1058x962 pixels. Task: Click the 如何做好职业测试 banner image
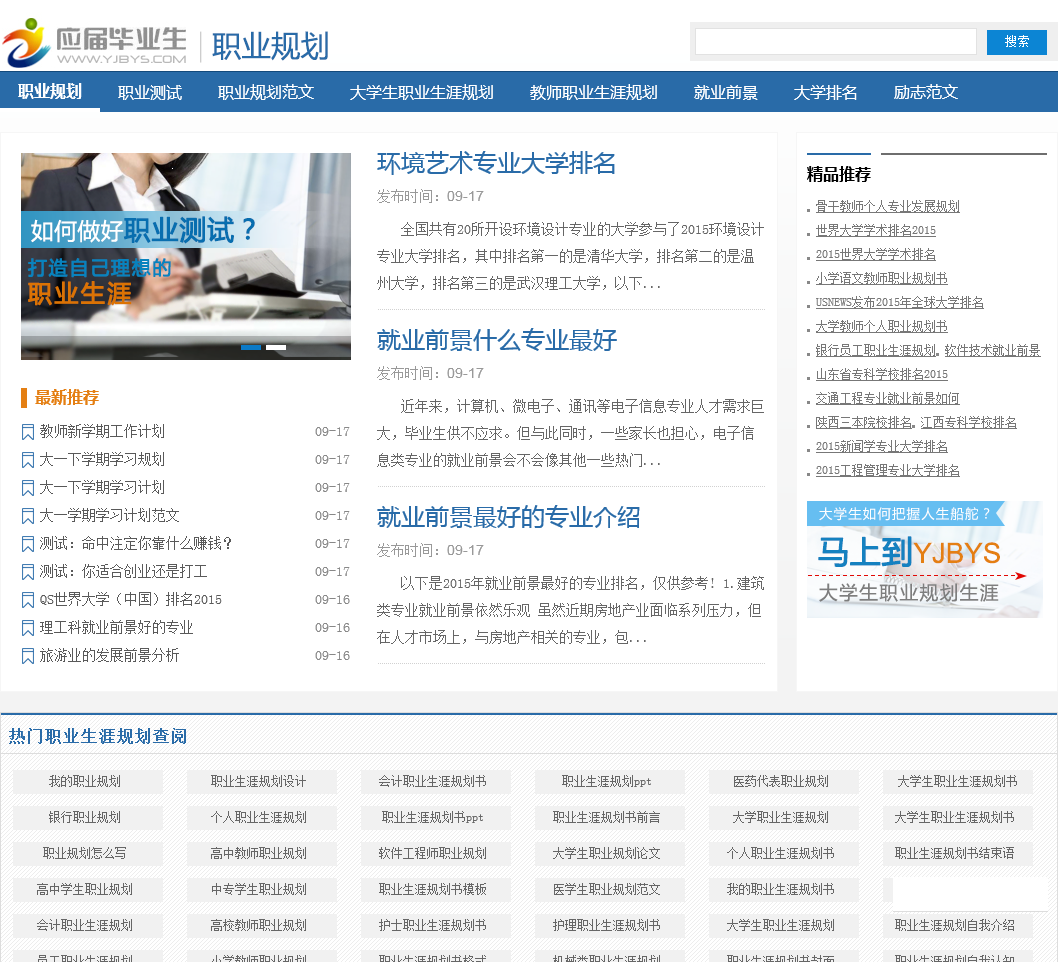[x=186, y=256]
